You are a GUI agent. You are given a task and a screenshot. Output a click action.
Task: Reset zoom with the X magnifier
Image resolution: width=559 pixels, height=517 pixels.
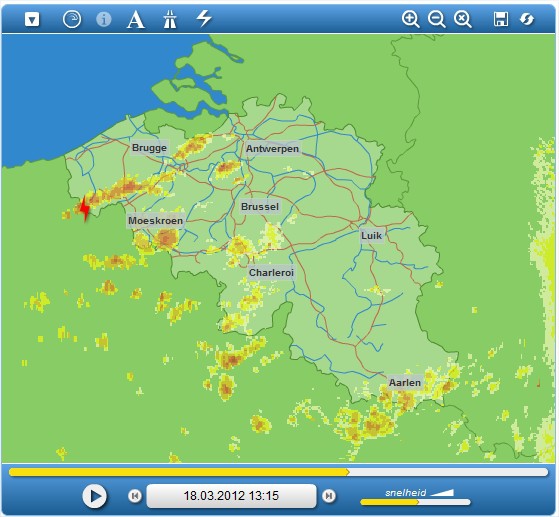pos(462,19)
